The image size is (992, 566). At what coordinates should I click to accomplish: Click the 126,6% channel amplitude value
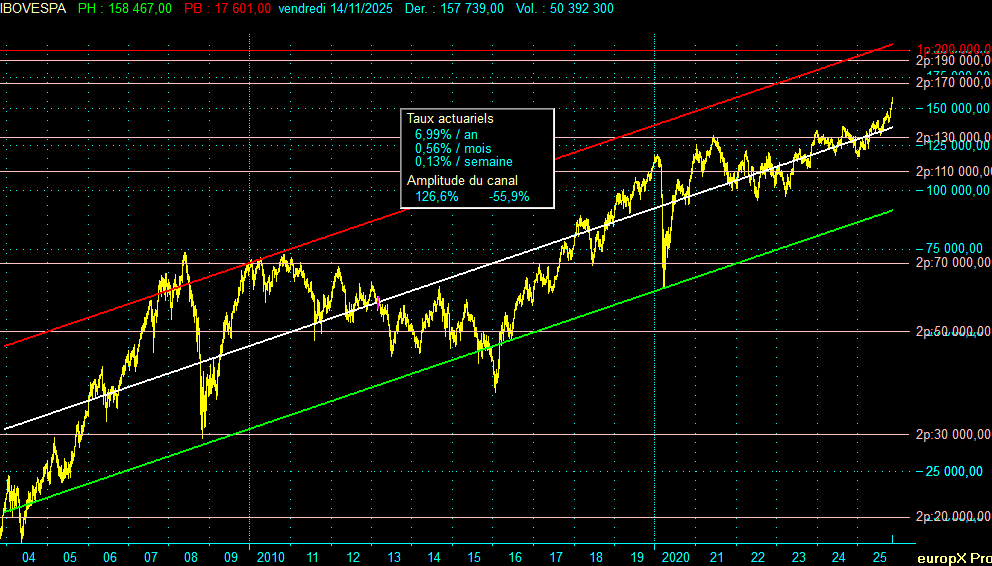pyautogui.click(x=436, y=197)
